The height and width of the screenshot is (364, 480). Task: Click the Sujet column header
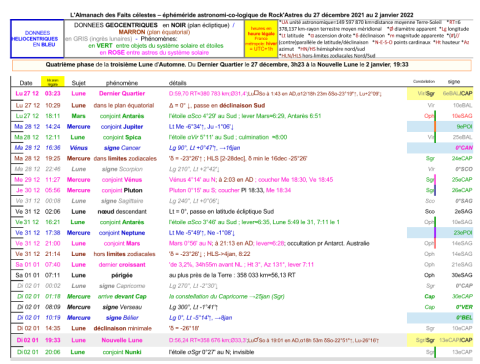pos(79,83)
